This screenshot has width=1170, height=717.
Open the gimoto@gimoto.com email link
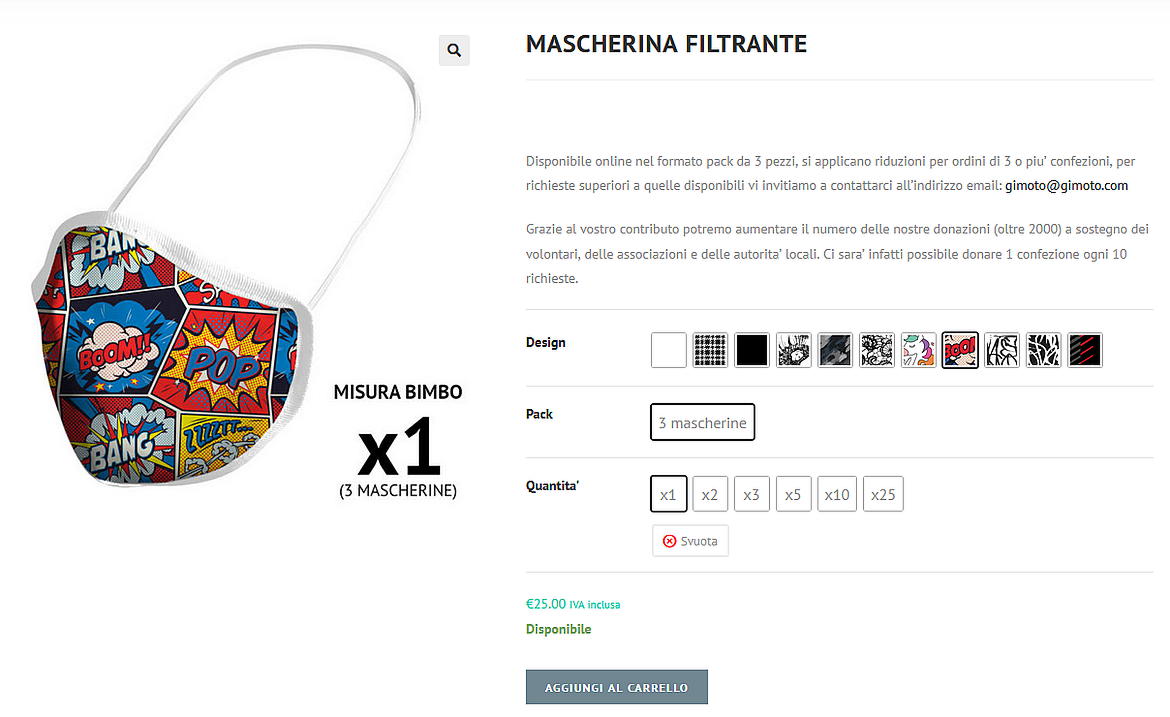(x=1066, y=186)
